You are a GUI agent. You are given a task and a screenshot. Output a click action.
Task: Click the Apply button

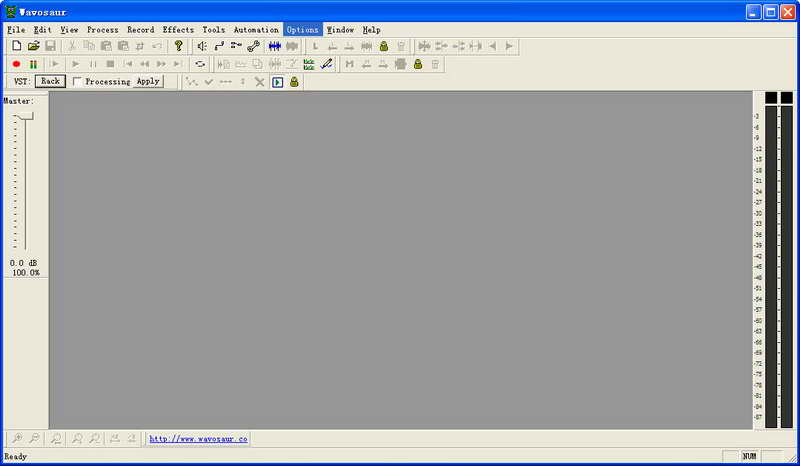point(148,81)
